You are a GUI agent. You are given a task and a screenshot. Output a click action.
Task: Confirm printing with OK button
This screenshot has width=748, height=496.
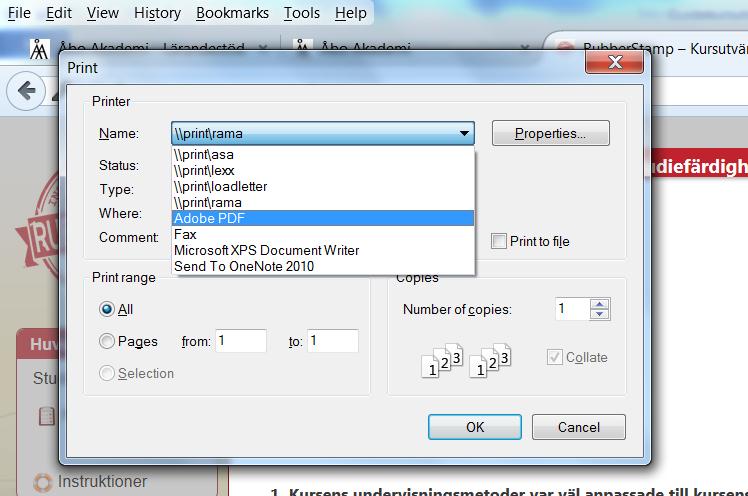[475, 427]
